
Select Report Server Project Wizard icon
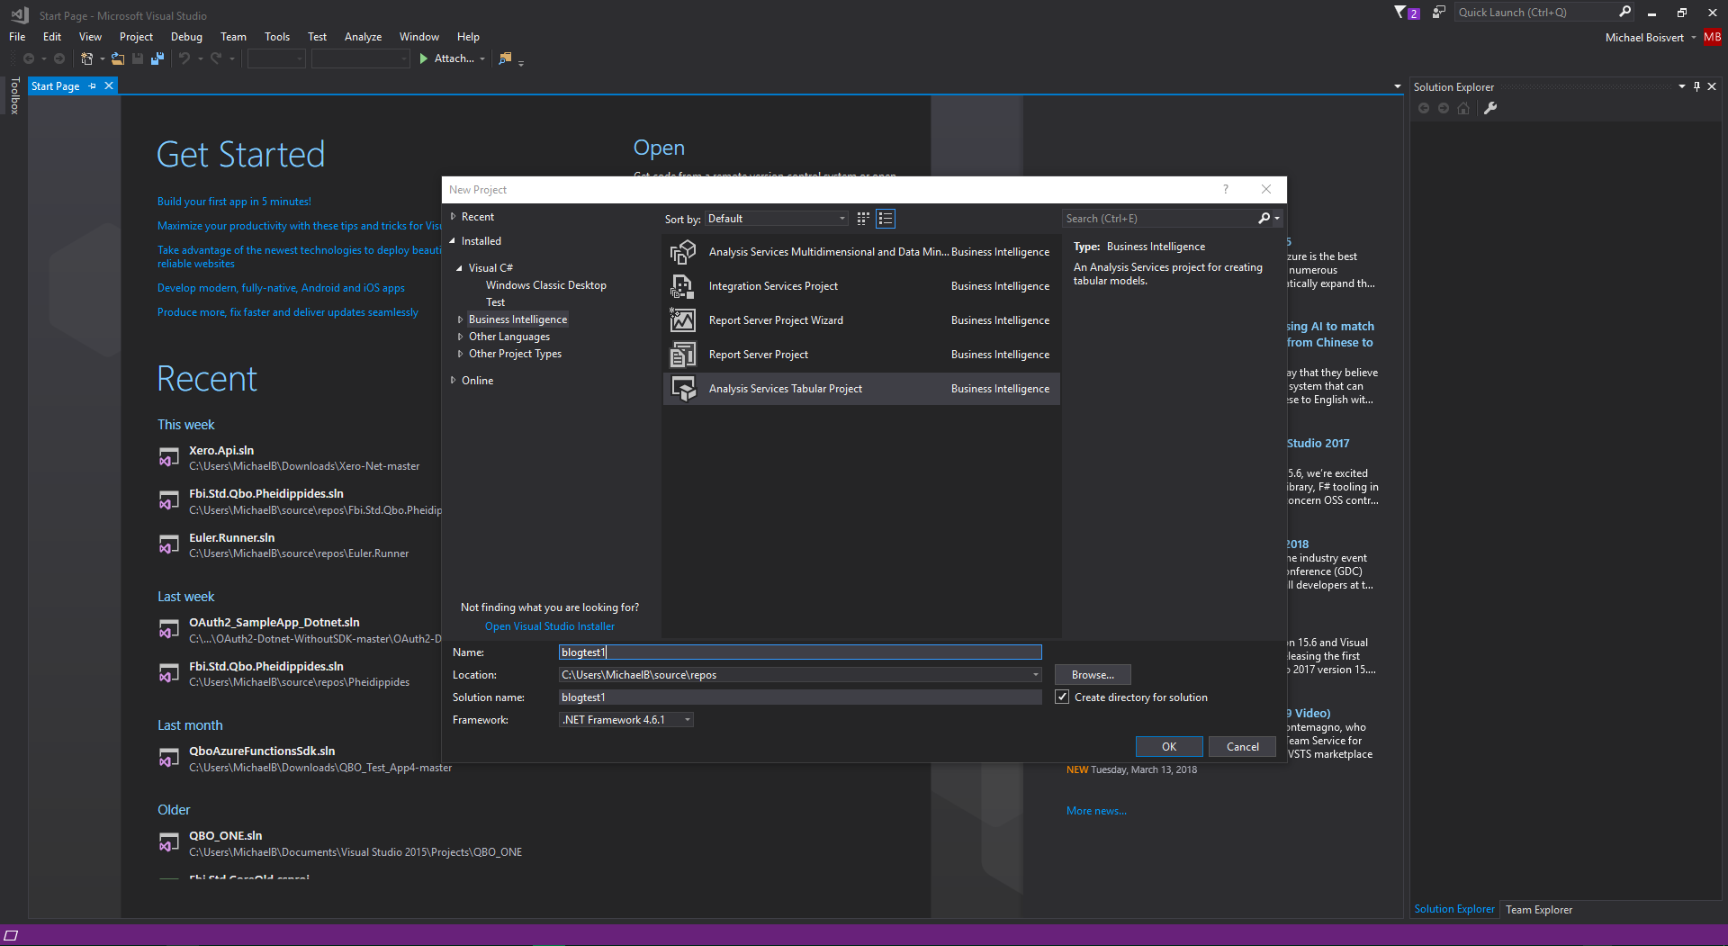pyautogui.click(x=683, y=320)
